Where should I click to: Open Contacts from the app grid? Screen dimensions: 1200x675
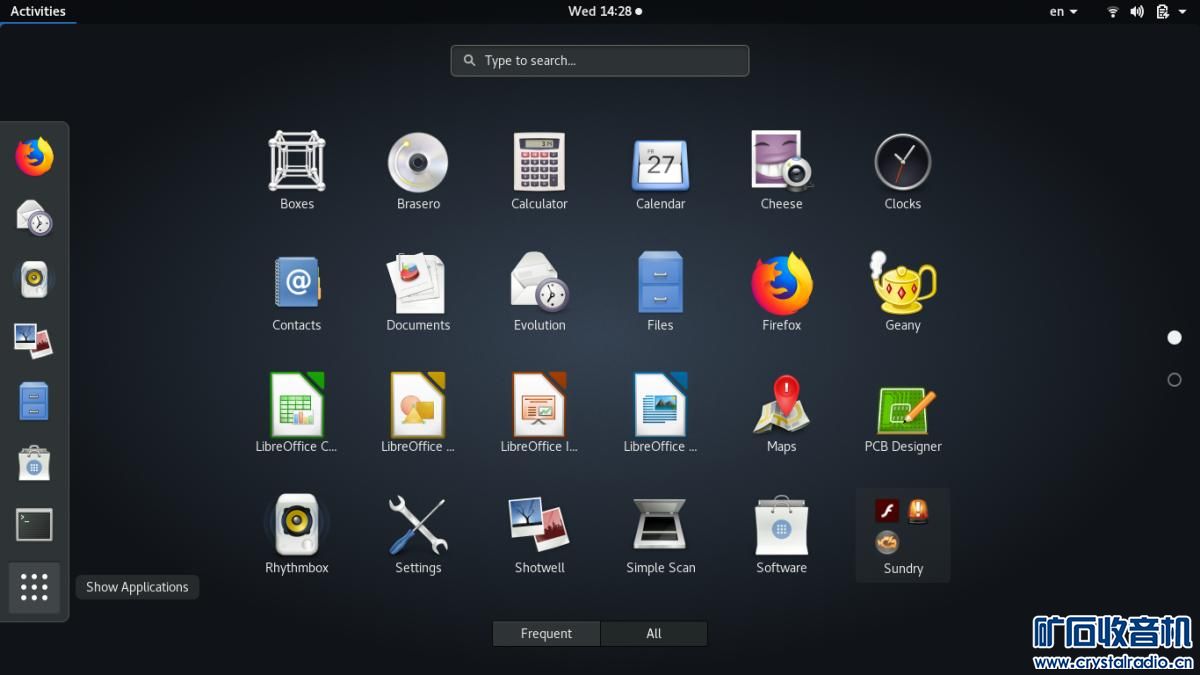(297, 291)
